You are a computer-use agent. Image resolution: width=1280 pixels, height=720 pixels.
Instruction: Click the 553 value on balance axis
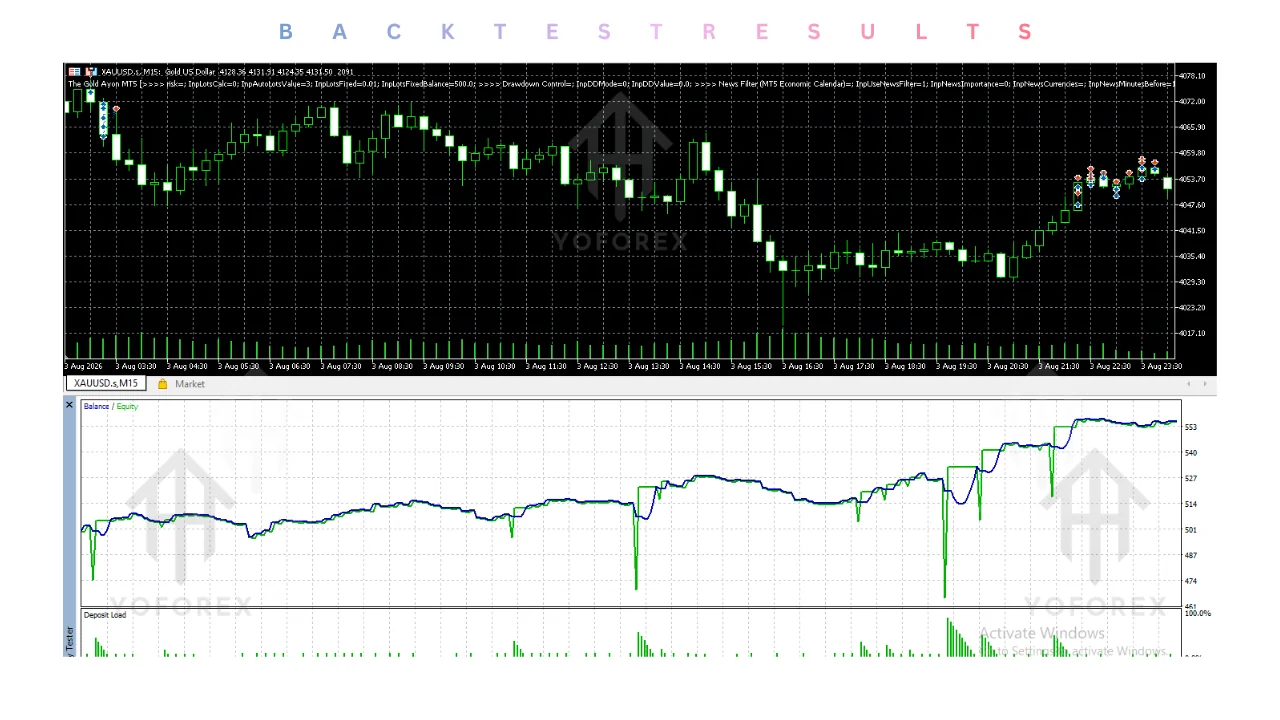click(1190, 427)
